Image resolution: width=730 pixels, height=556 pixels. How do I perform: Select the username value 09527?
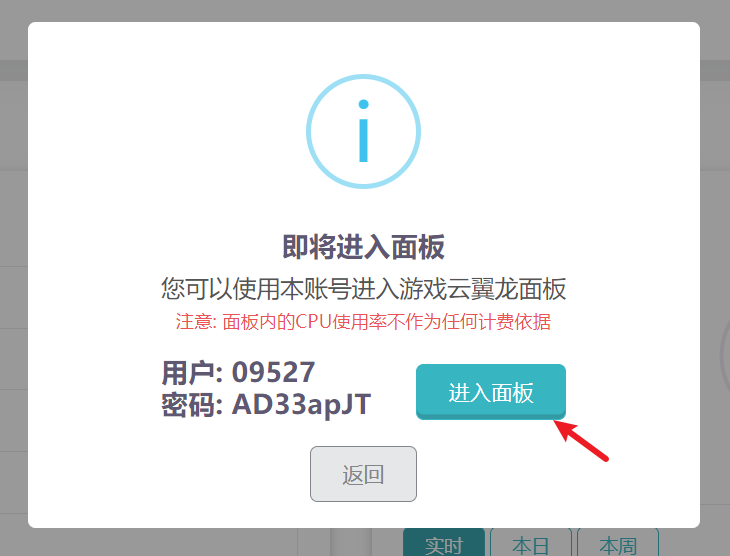[273, 373]
